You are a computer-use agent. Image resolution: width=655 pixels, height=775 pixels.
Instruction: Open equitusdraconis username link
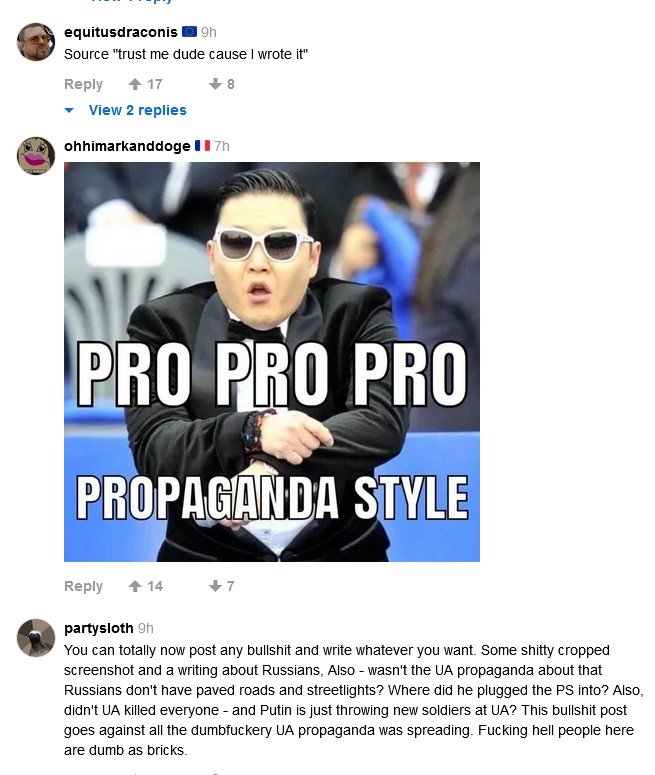[121, 32]
